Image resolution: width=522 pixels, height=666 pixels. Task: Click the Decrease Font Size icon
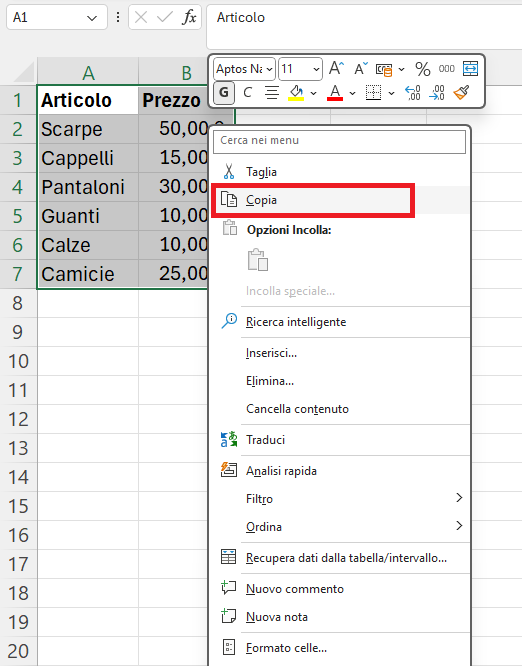coord(361,68)
